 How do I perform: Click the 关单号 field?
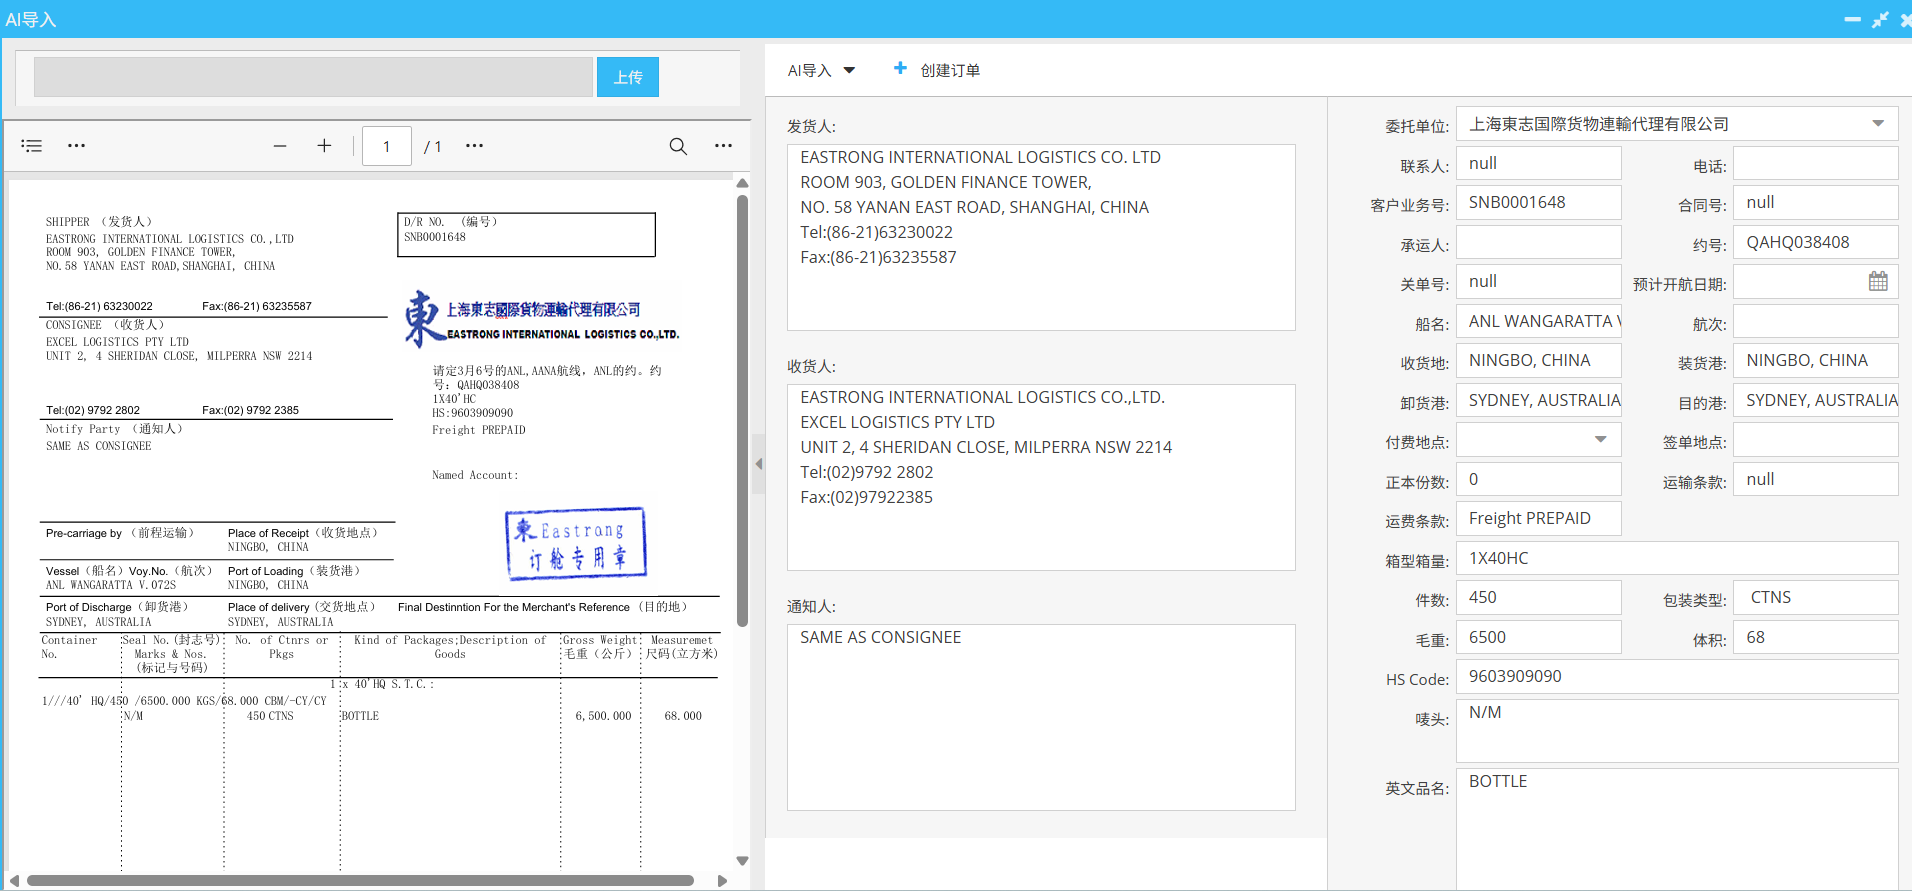[1538, 281]
